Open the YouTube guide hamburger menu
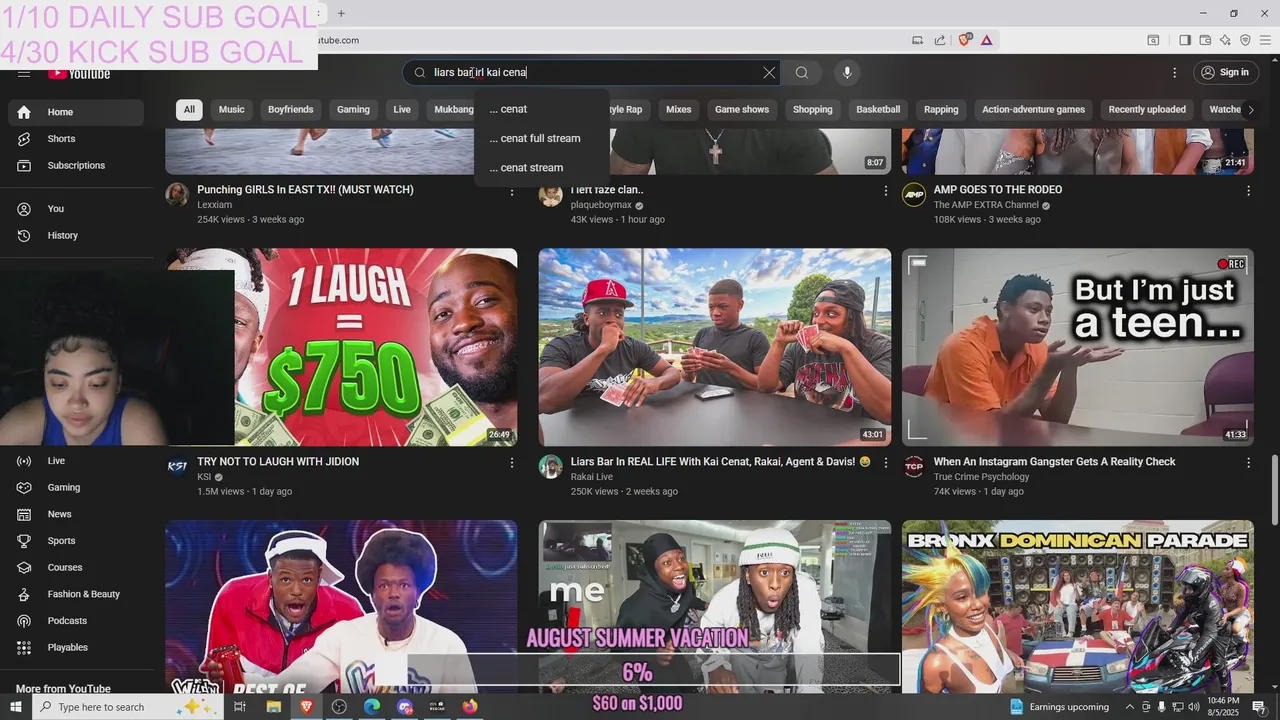This screenshot has width=1280, height=720. tap(24, 73)
